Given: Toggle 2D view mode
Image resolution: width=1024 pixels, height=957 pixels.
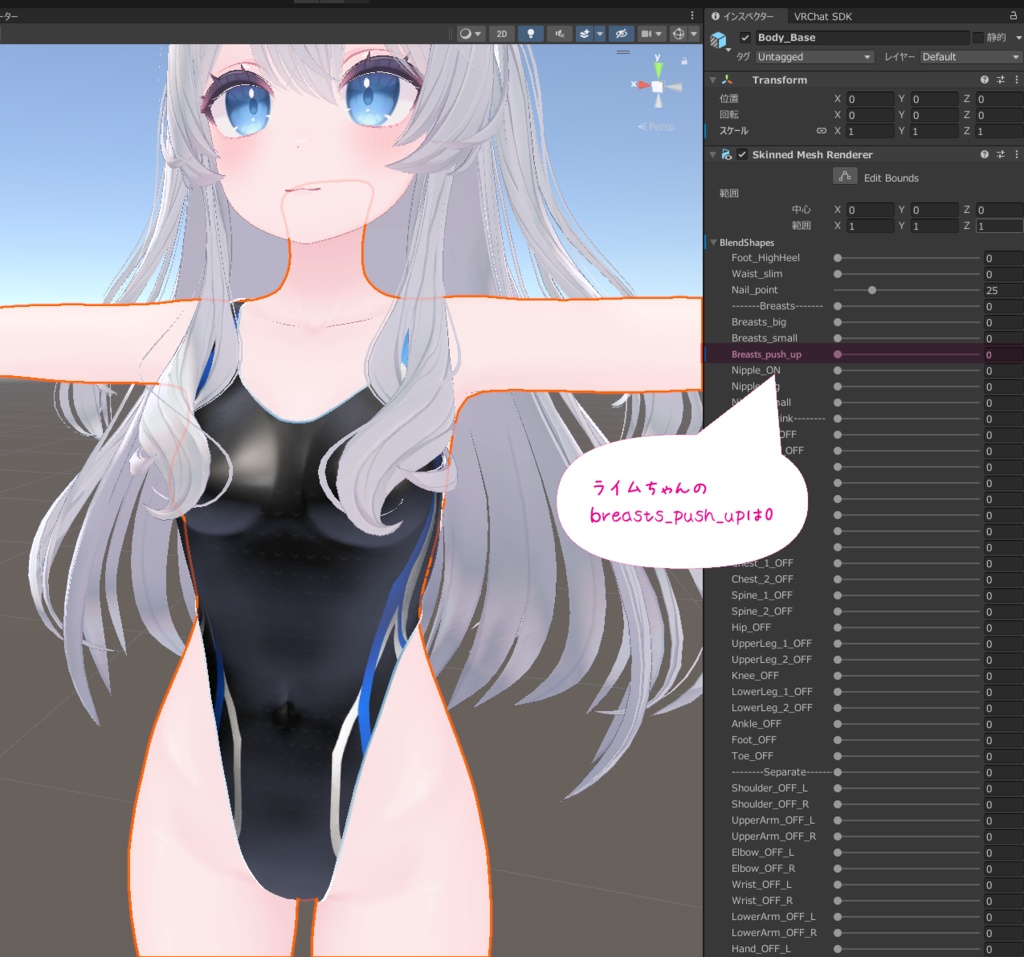Looking at the screenshot, I should pos(502,33).
